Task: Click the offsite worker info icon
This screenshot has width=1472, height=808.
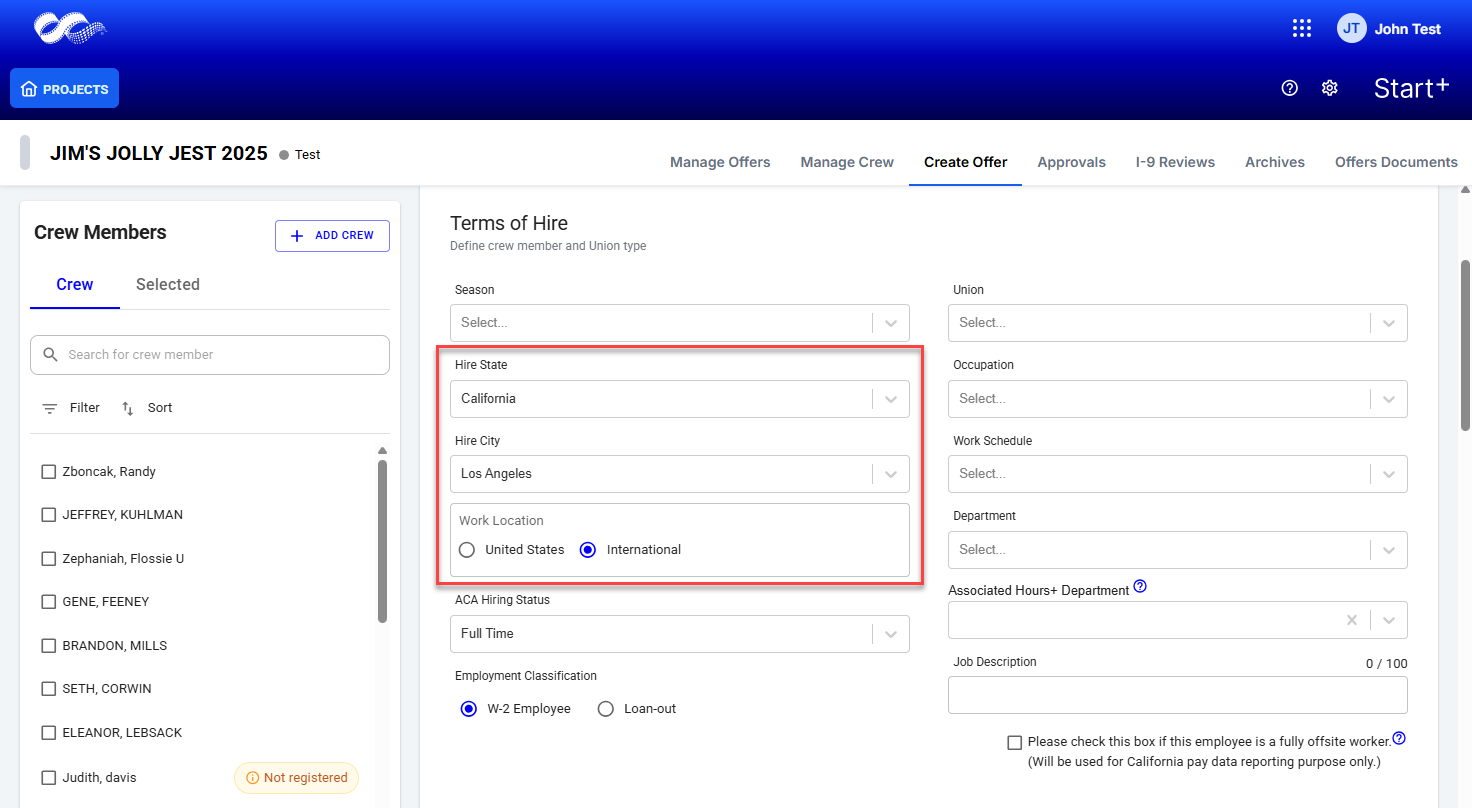Action: [x=1399, y=739]
